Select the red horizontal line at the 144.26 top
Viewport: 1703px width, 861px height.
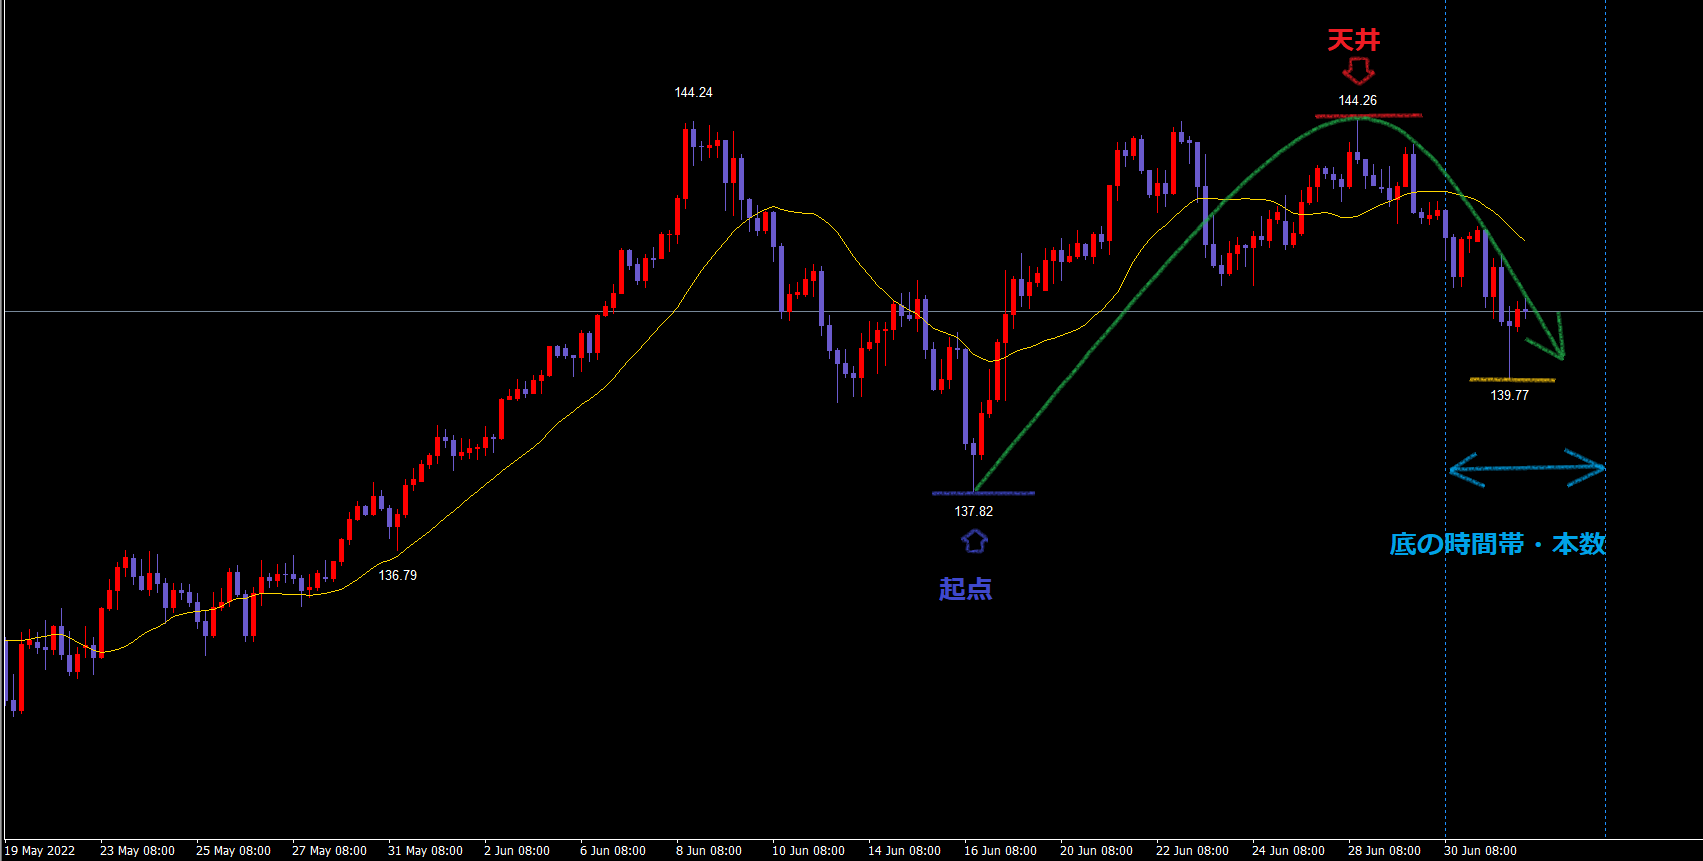pyautogui.click(x=1368, y=116)
